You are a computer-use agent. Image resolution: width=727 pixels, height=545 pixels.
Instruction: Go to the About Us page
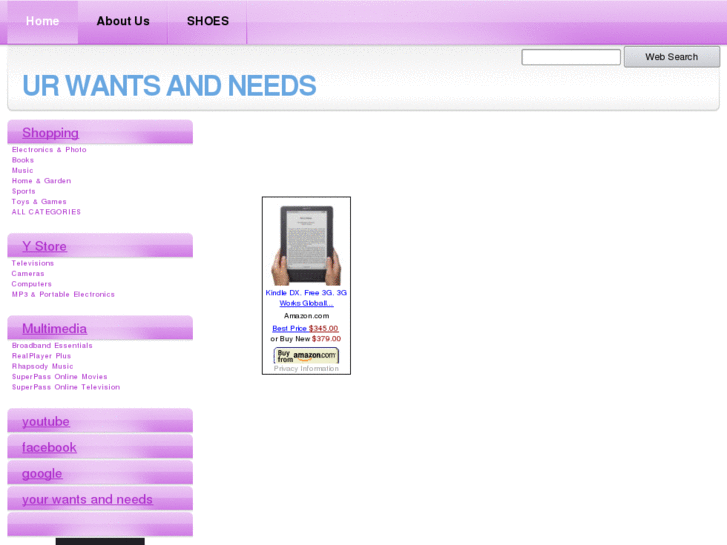(123, 21)
